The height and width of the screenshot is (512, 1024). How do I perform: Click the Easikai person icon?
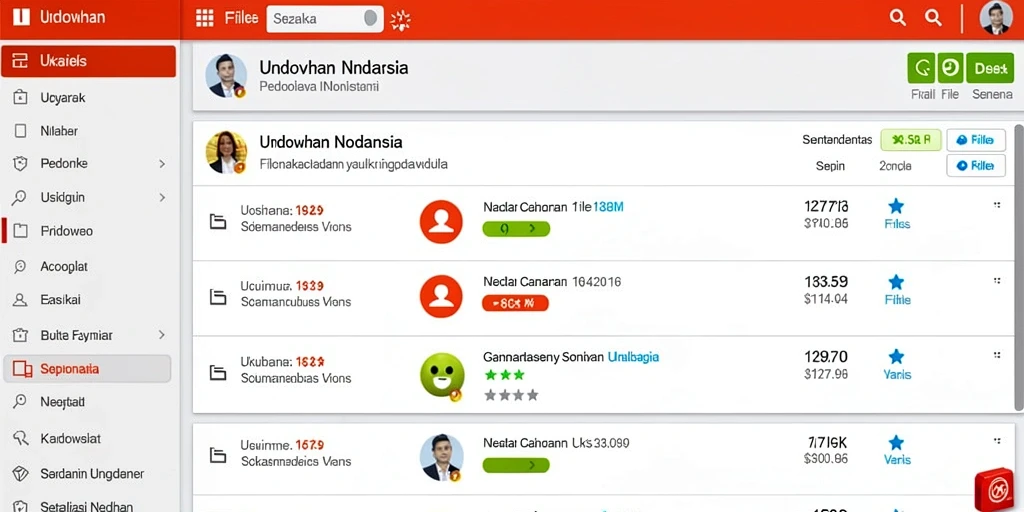(x=20, y=300)
